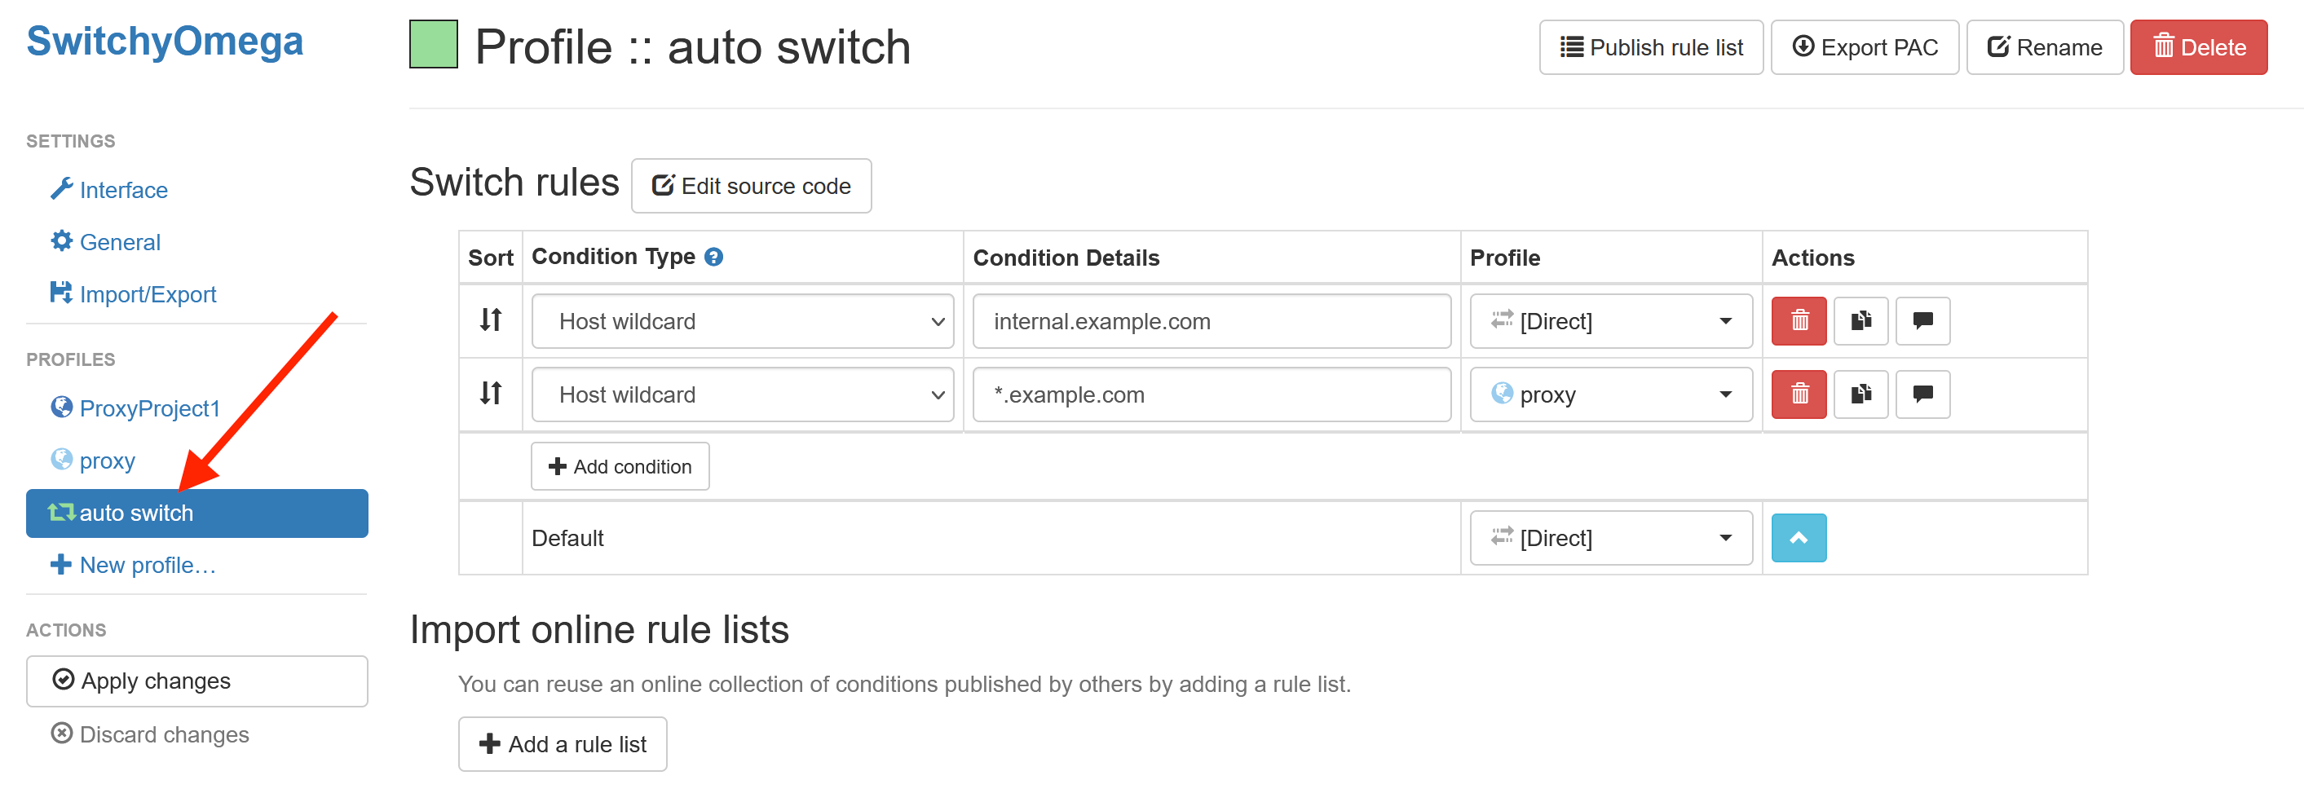
Task: Click the Condition Type help icon
Action: tap(713, 257)
